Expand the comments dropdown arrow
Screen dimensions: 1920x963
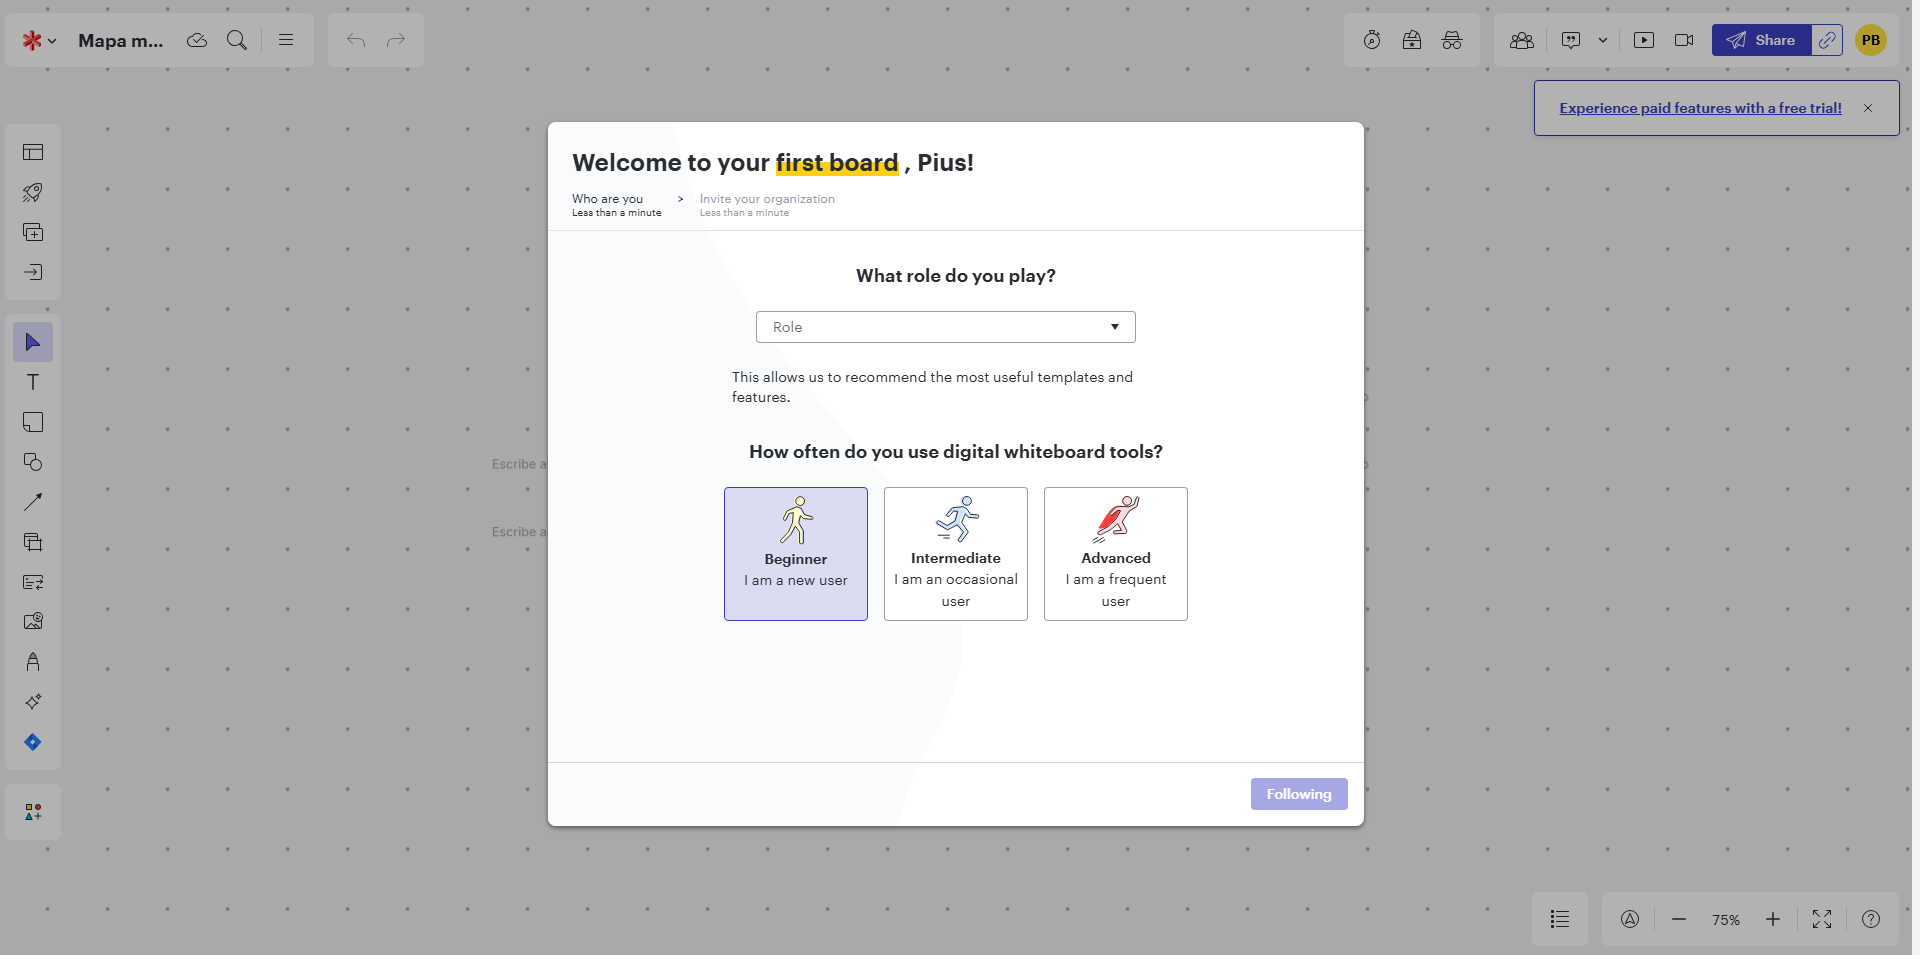(x=1603, y=40)
